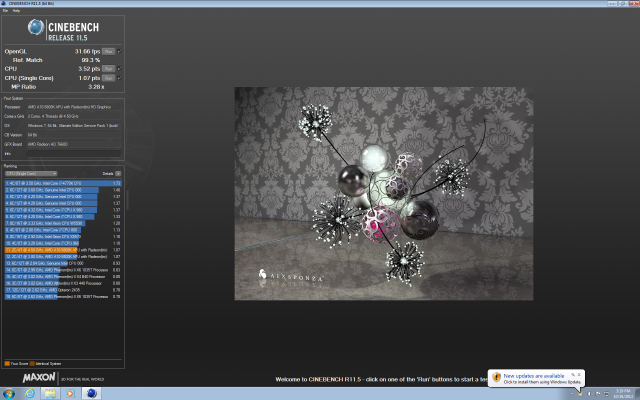Click the OpenGL 31.66 fps score
This screenshot has height=400, width=640.
pos(87,51)
